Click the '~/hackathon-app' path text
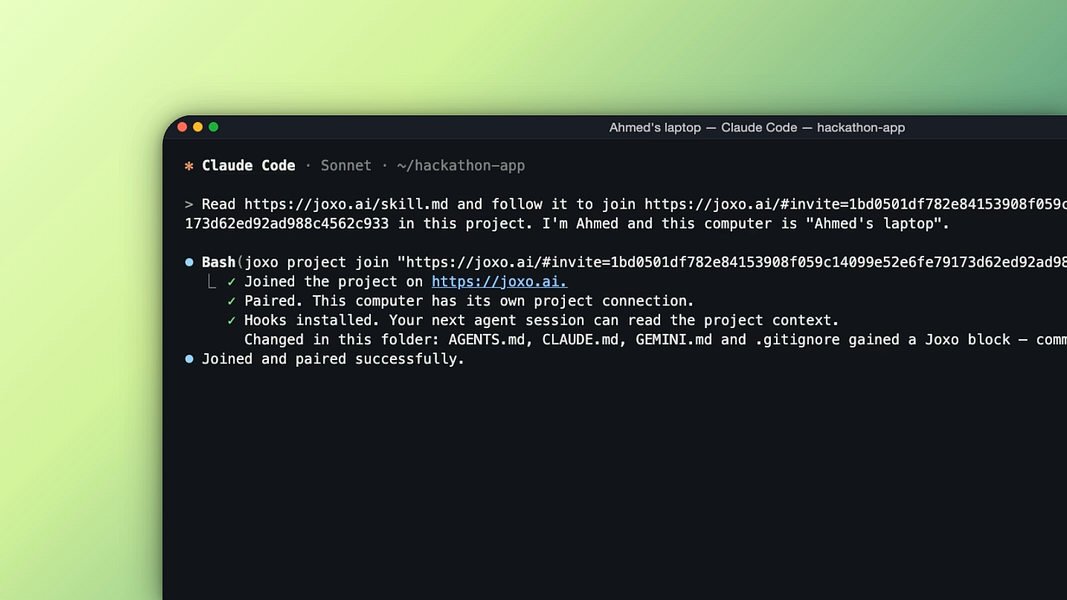 461,165
